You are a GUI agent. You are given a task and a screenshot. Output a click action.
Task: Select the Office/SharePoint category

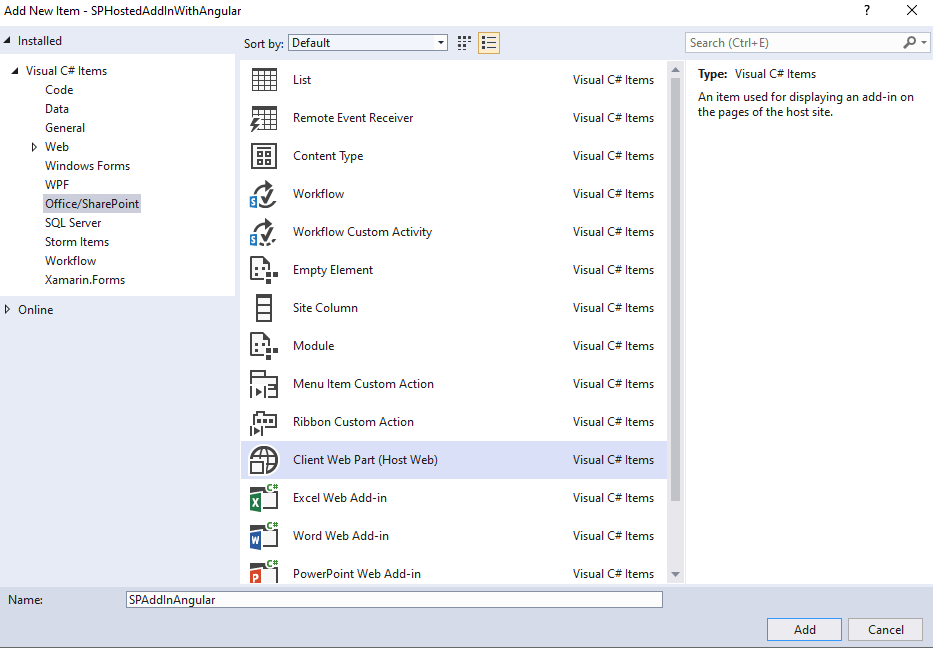click(x=92, y=204)
